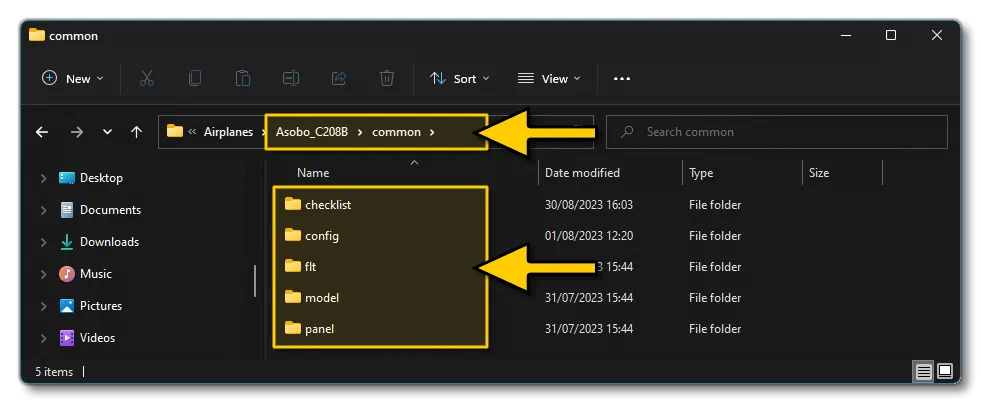981x404 pixels.
Task: Open the Sort dropdown
Action: (460, 79)
